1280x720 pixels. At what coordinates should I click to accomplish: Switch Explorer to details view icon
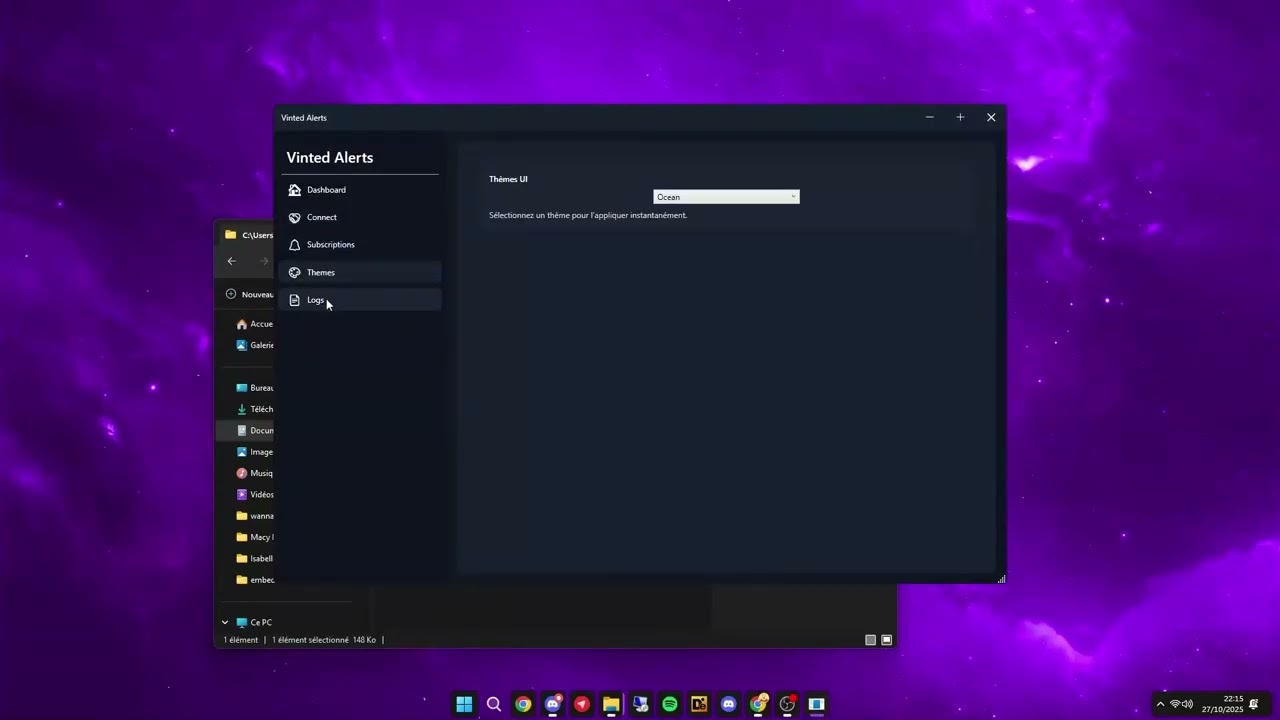870,640
